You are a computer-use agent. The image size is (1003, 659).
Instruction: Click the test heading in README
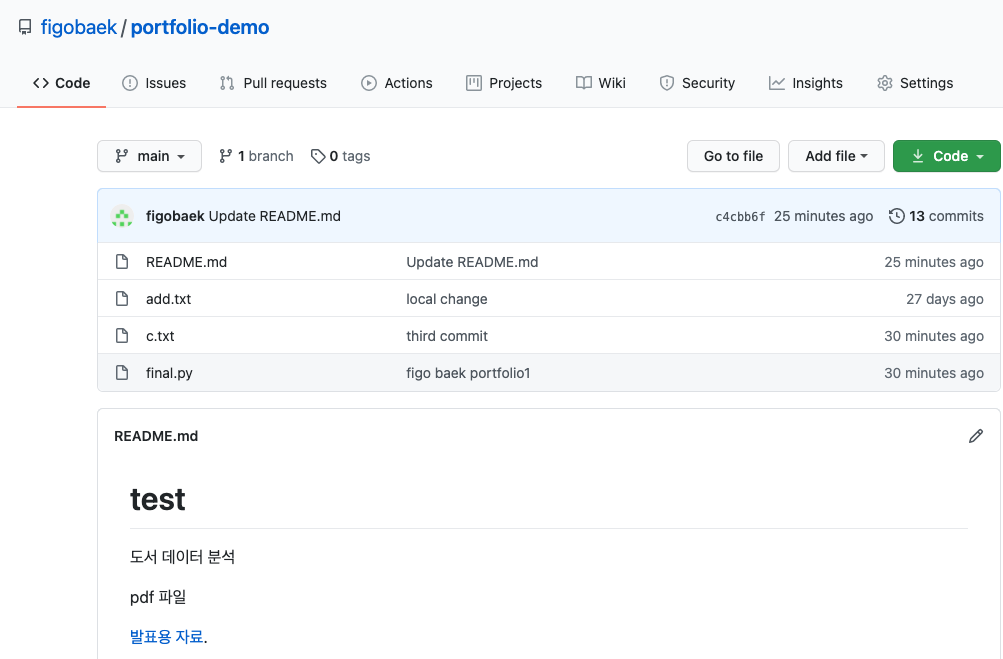click(157, 500)
